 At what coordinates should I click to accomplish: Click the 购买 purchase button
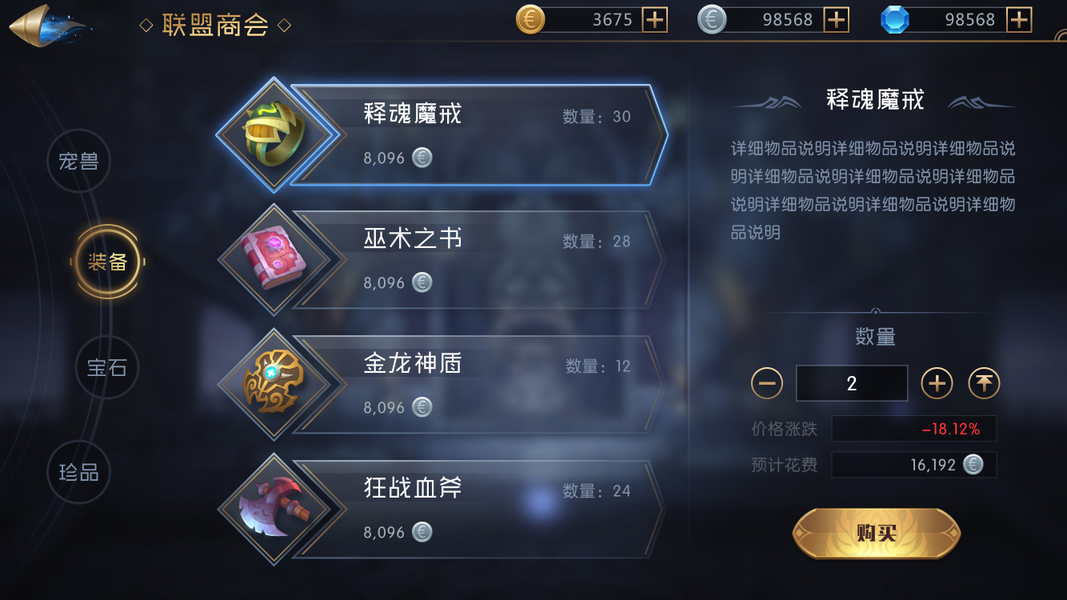click(x=876, y=533)
